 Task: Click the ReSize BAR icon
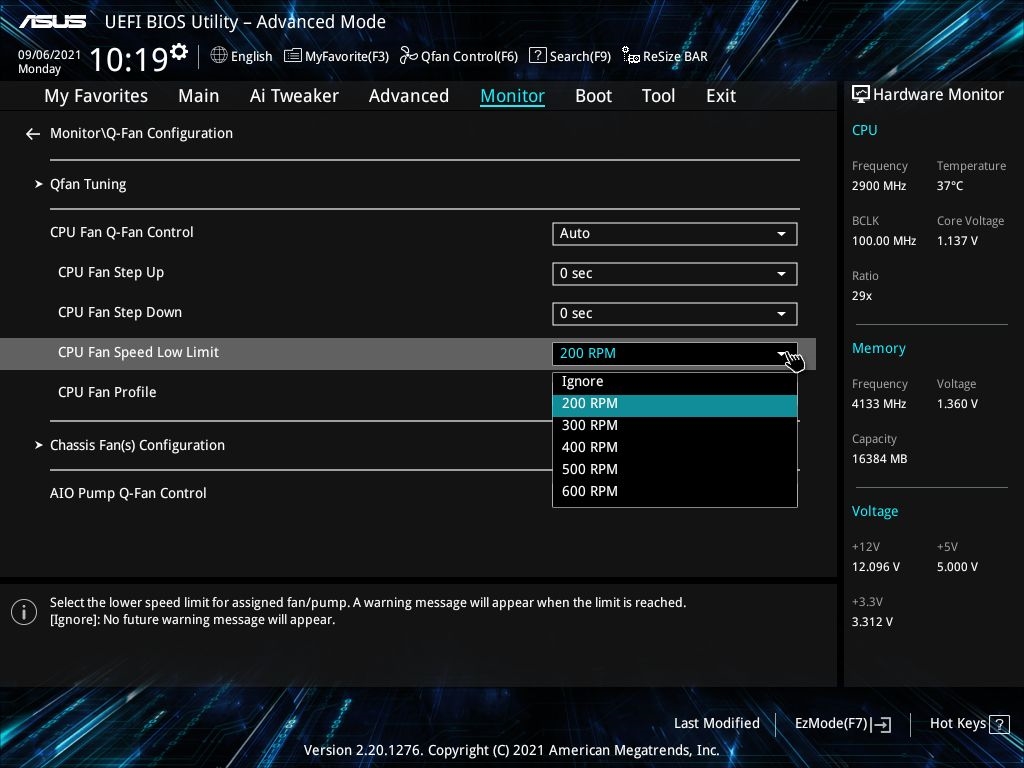[x=631, y=56]
